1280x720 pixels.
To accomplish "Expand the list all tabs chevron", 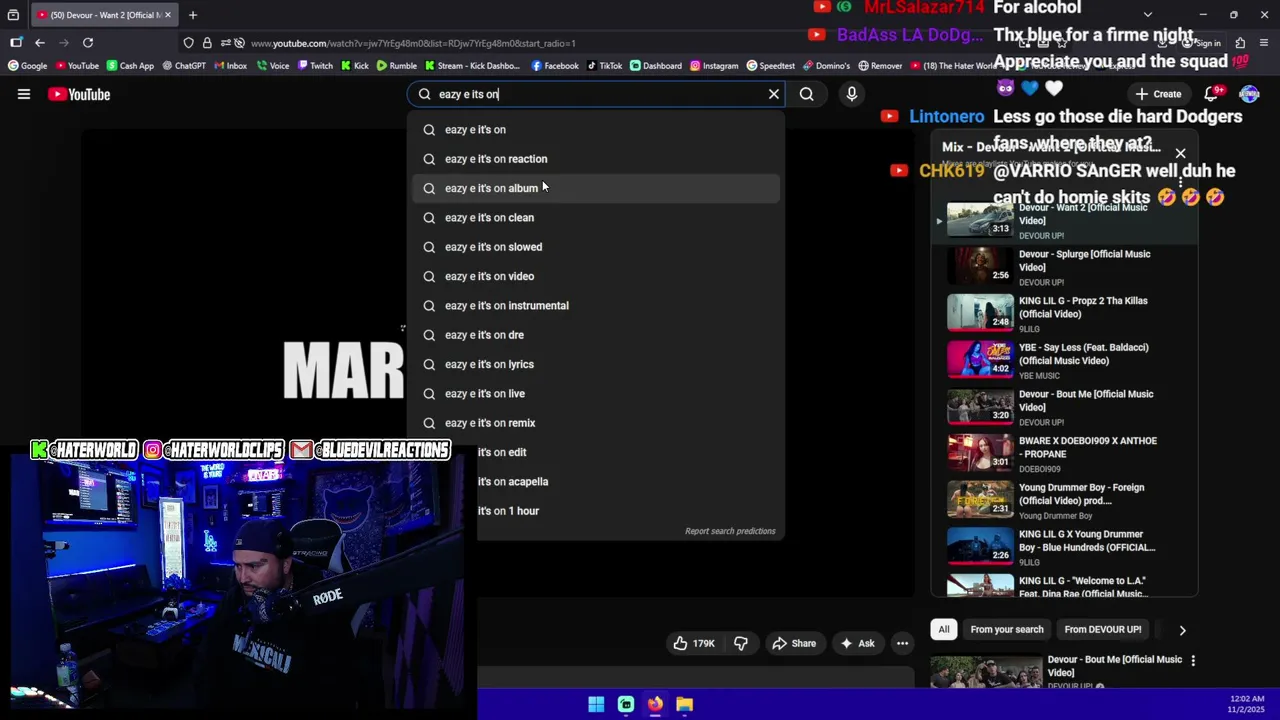I will [x=1147, y=15].
